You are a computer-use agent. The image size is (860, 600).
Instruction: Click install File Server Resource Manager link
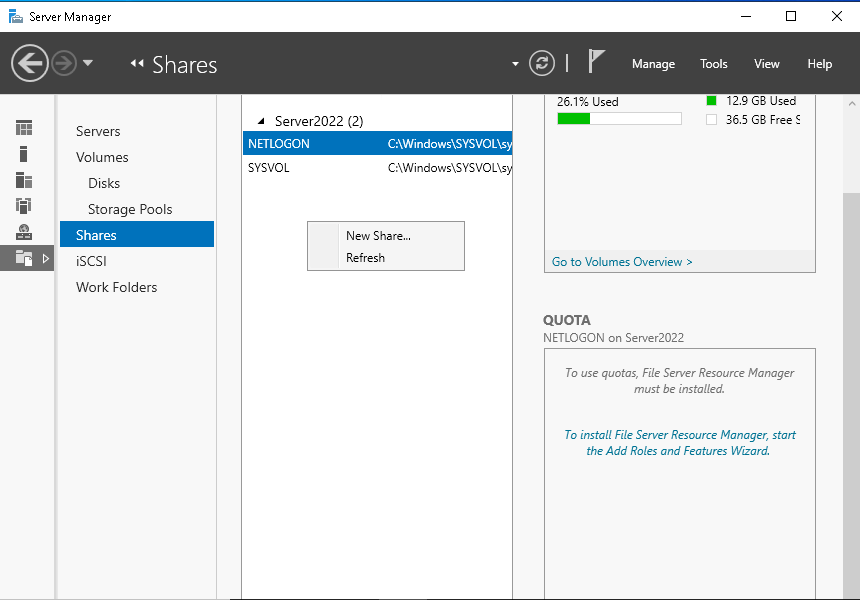tap(679, 443)
